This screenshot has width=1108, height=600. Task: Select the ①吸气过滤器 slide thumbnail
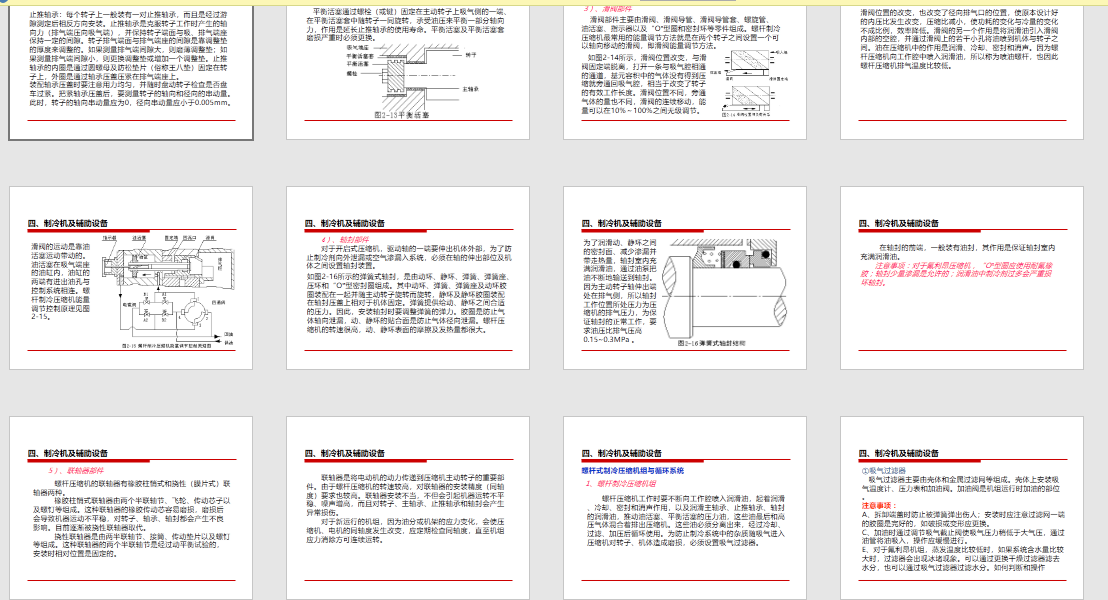962,508
